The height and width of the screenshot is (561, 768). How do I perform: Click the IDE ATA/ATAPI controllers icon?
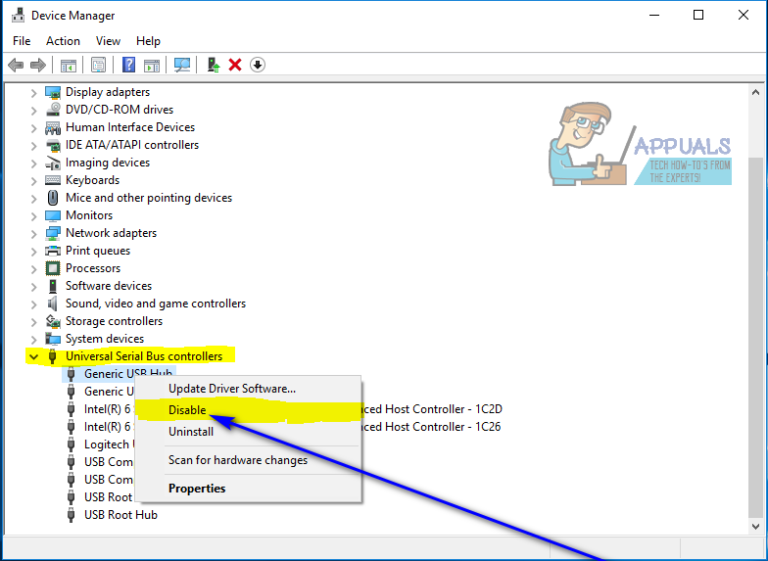tap(53, 145)
